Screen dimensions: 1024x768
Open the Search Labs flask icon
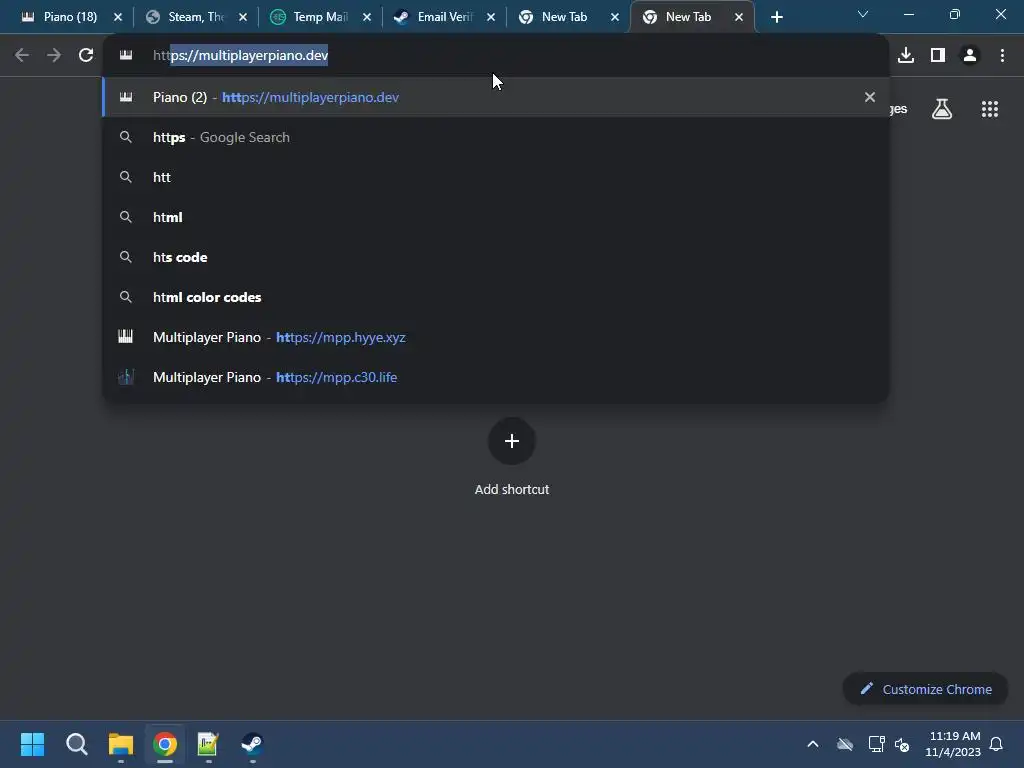click(942, 109)
